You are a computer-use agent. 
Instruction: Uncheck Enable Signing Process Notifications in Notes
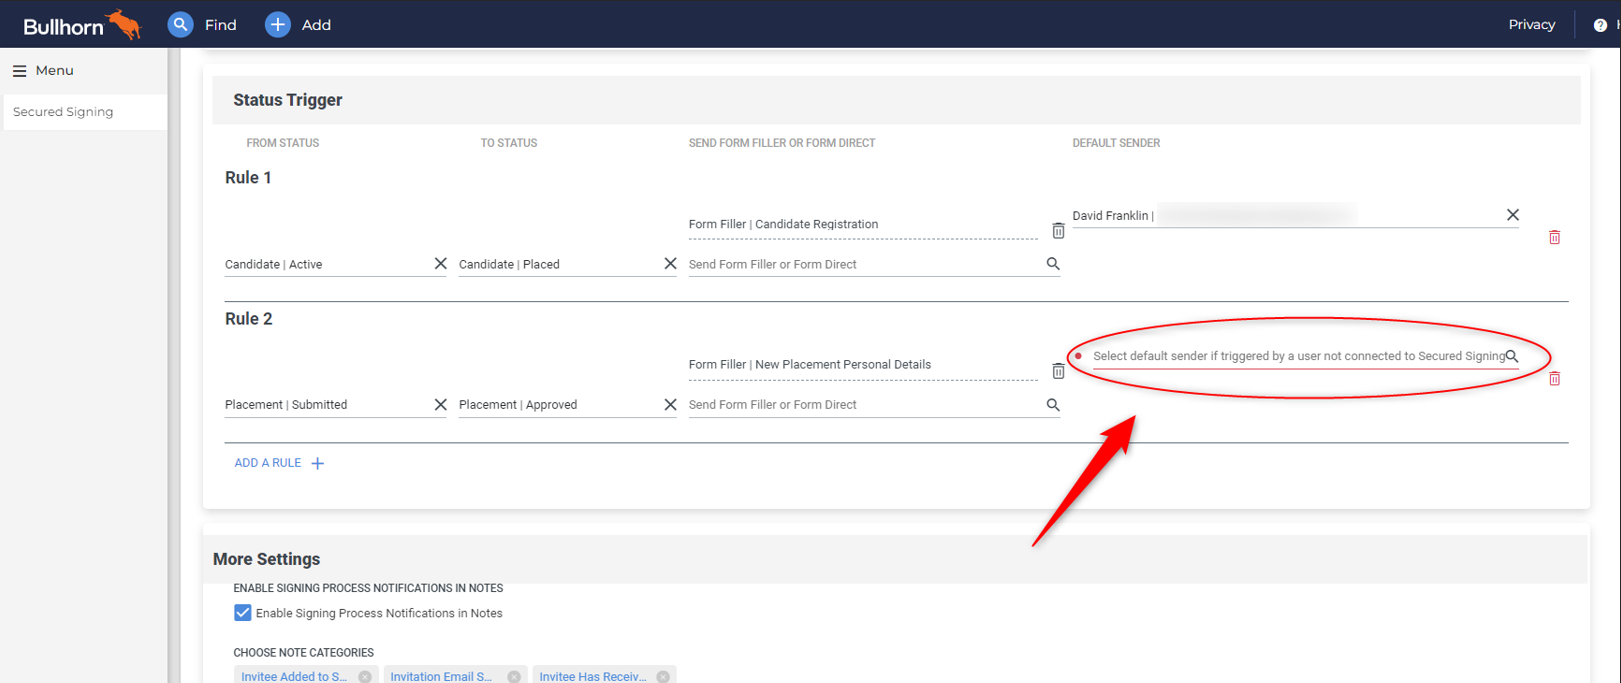[x=243, y=613]
